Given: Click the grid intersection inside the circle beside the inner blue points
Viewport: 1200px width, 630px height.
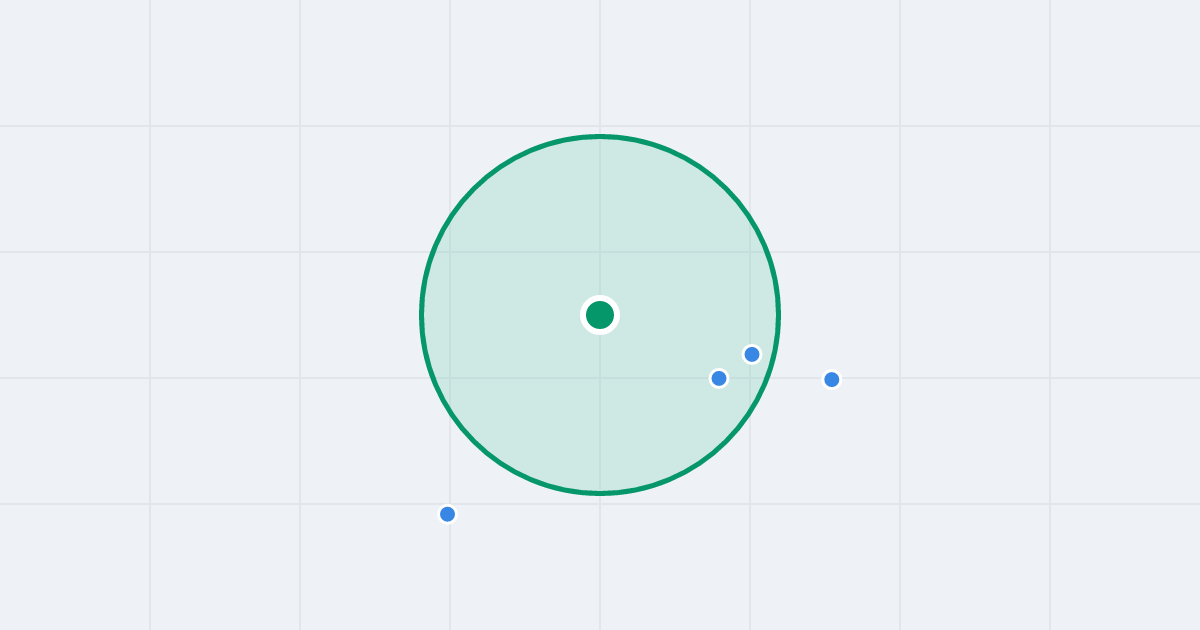Looking at the screenshot, I should click(x=750, y=378).
